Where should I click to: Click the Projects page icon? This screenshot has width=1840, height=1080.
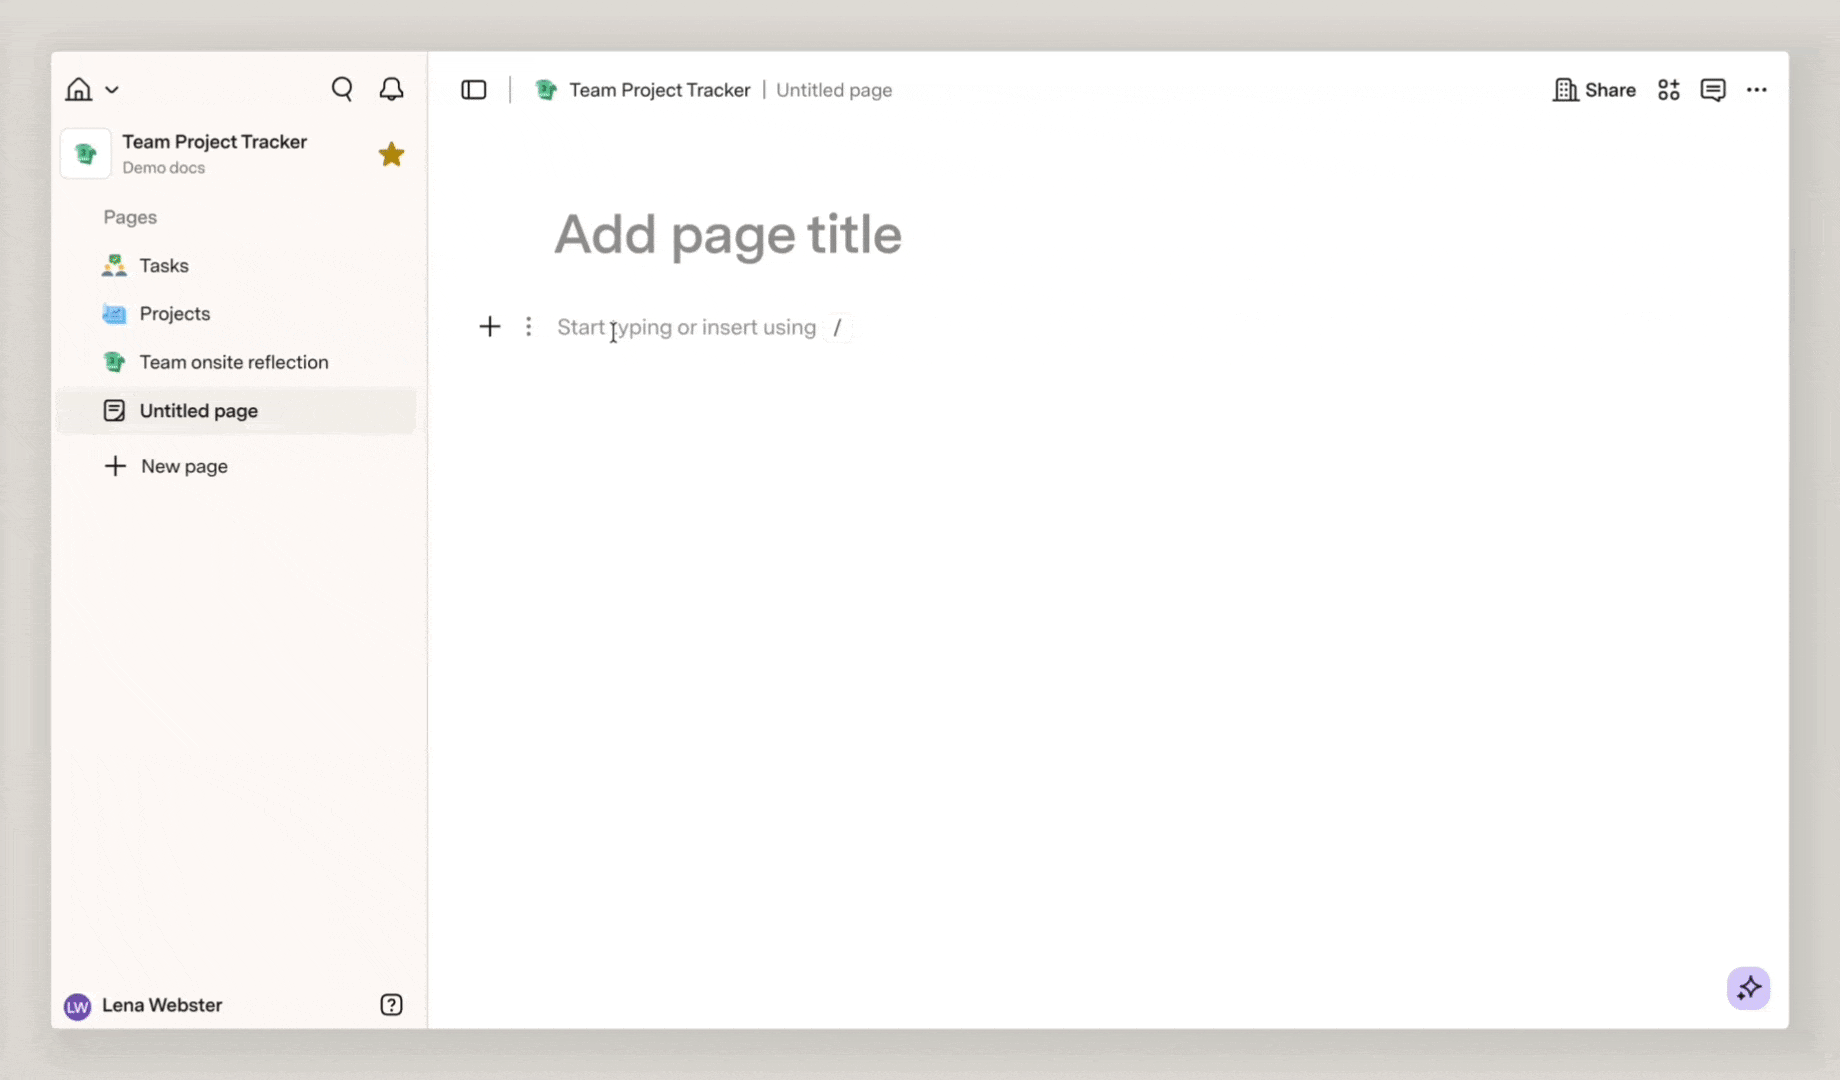pyautogui.click(x=114, y=314)
